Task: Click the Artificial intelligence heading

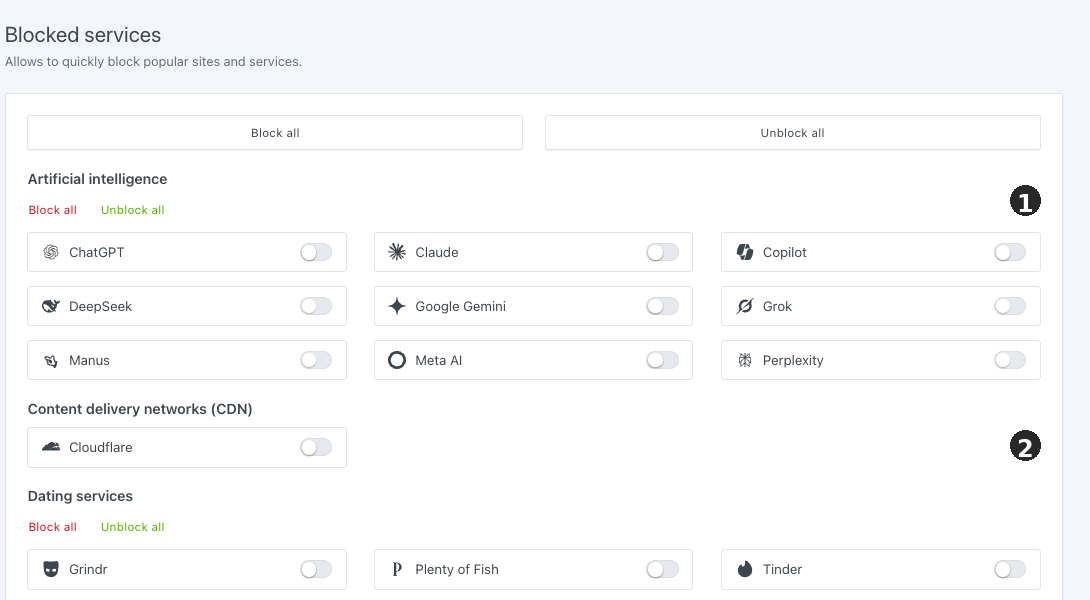Action: tap(97, 179)
